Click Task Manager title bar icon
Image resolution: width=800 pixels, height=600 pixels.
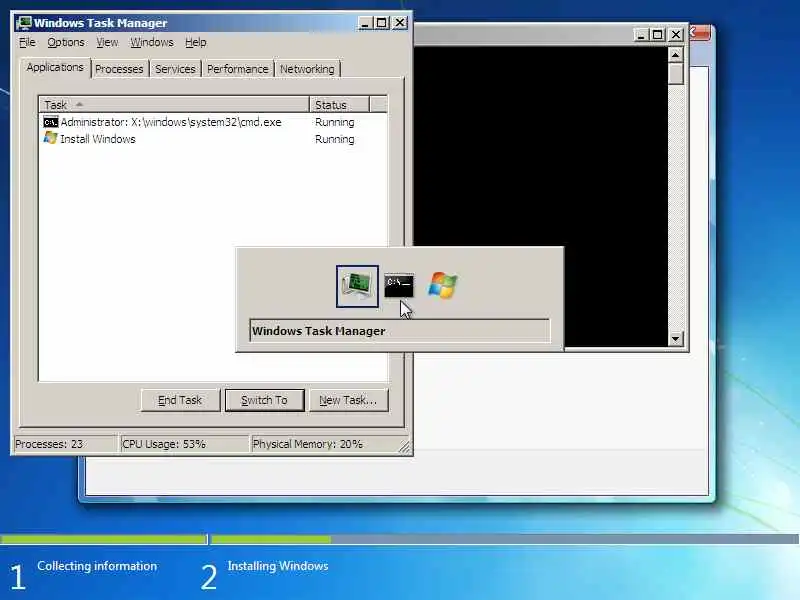(23, 23)
